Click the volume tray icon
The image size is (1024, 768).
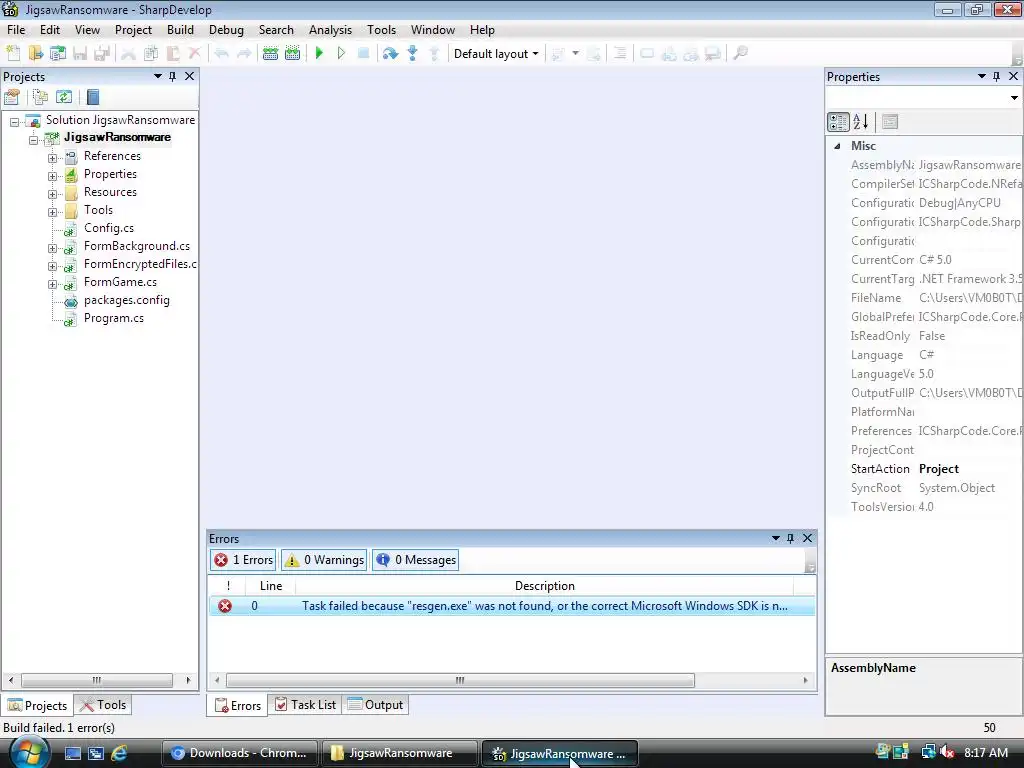(947, 752)
